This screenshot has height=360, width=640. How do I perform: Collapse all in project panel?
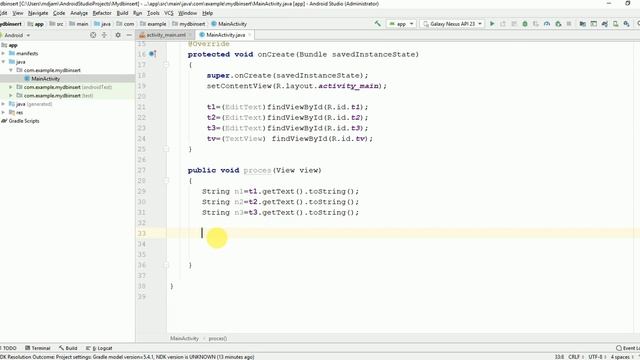(104, 35)
